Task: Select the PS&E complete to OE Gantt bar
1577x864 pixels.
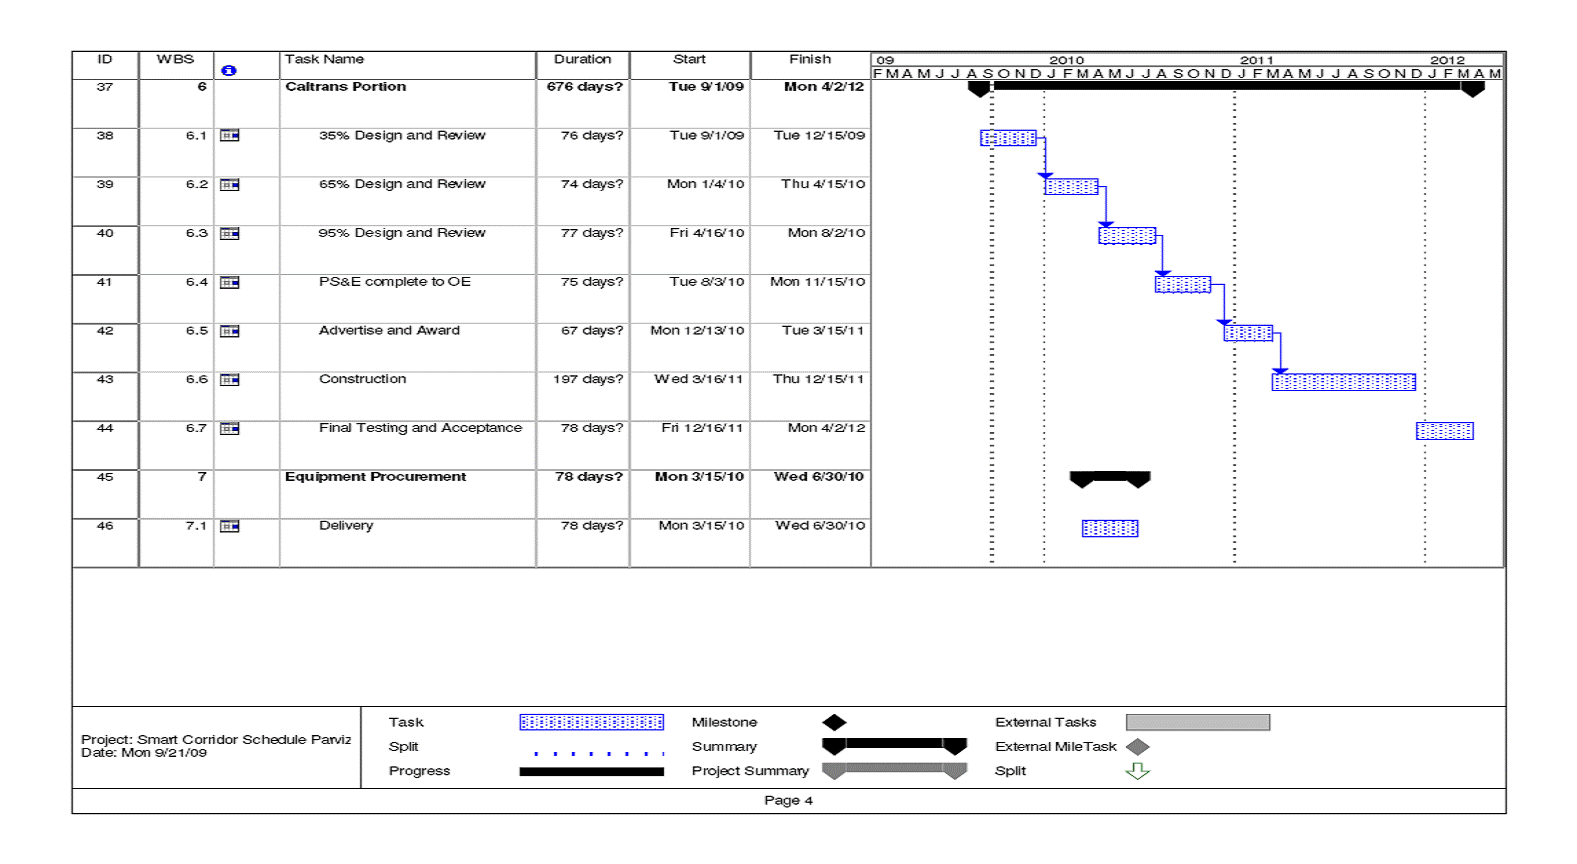Action: point(1183,284)
